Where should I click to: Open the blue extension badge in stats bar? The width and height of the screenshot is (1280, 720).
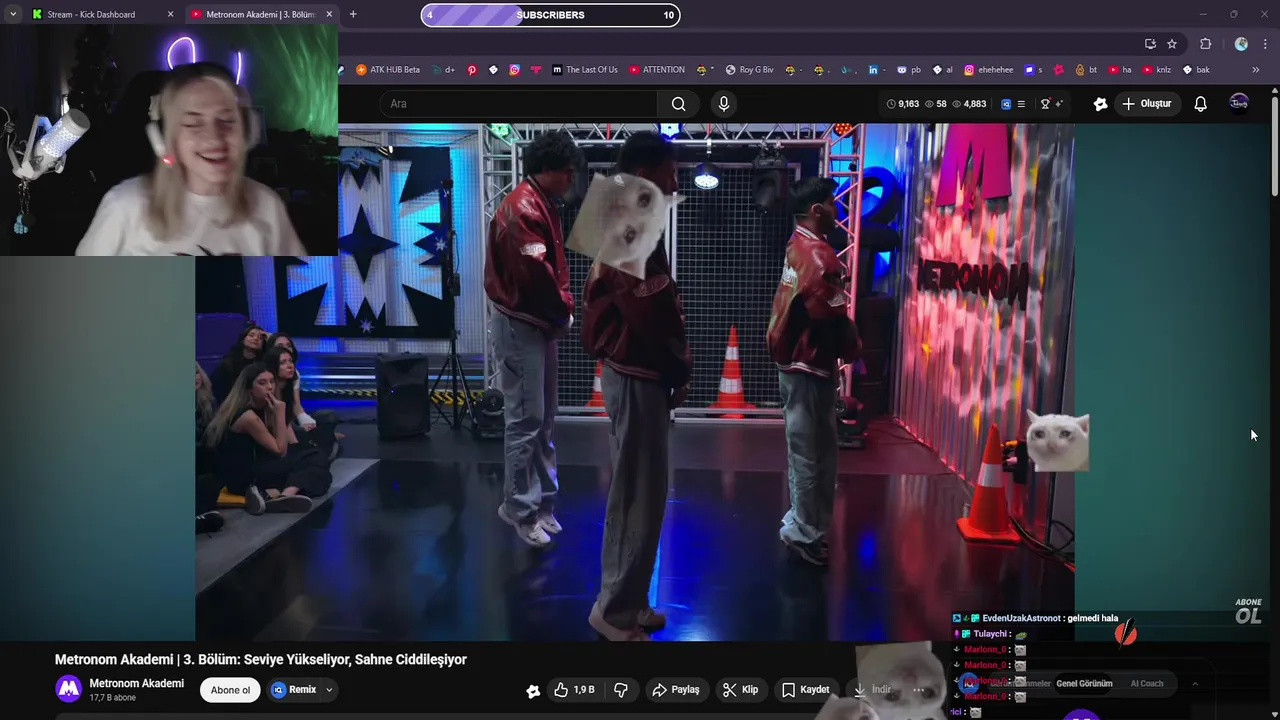(x=1006, y=104)
